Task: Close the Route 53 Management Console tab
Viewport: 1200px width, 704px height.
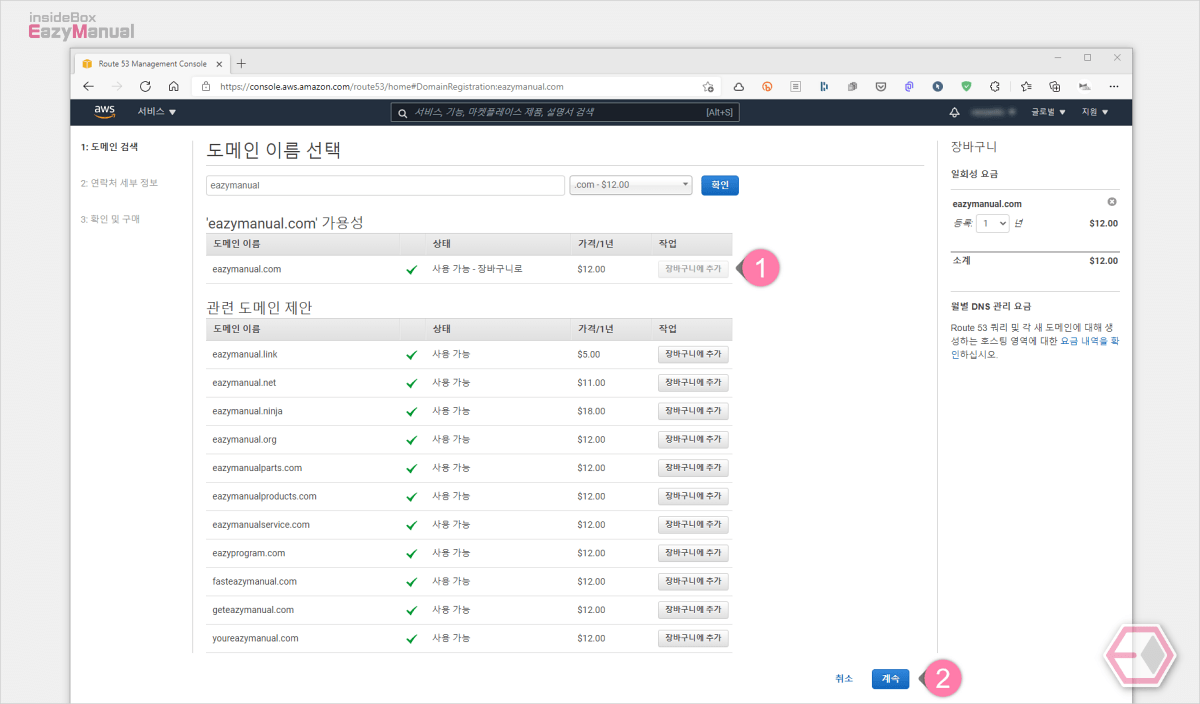Action: tap(218, 62)
